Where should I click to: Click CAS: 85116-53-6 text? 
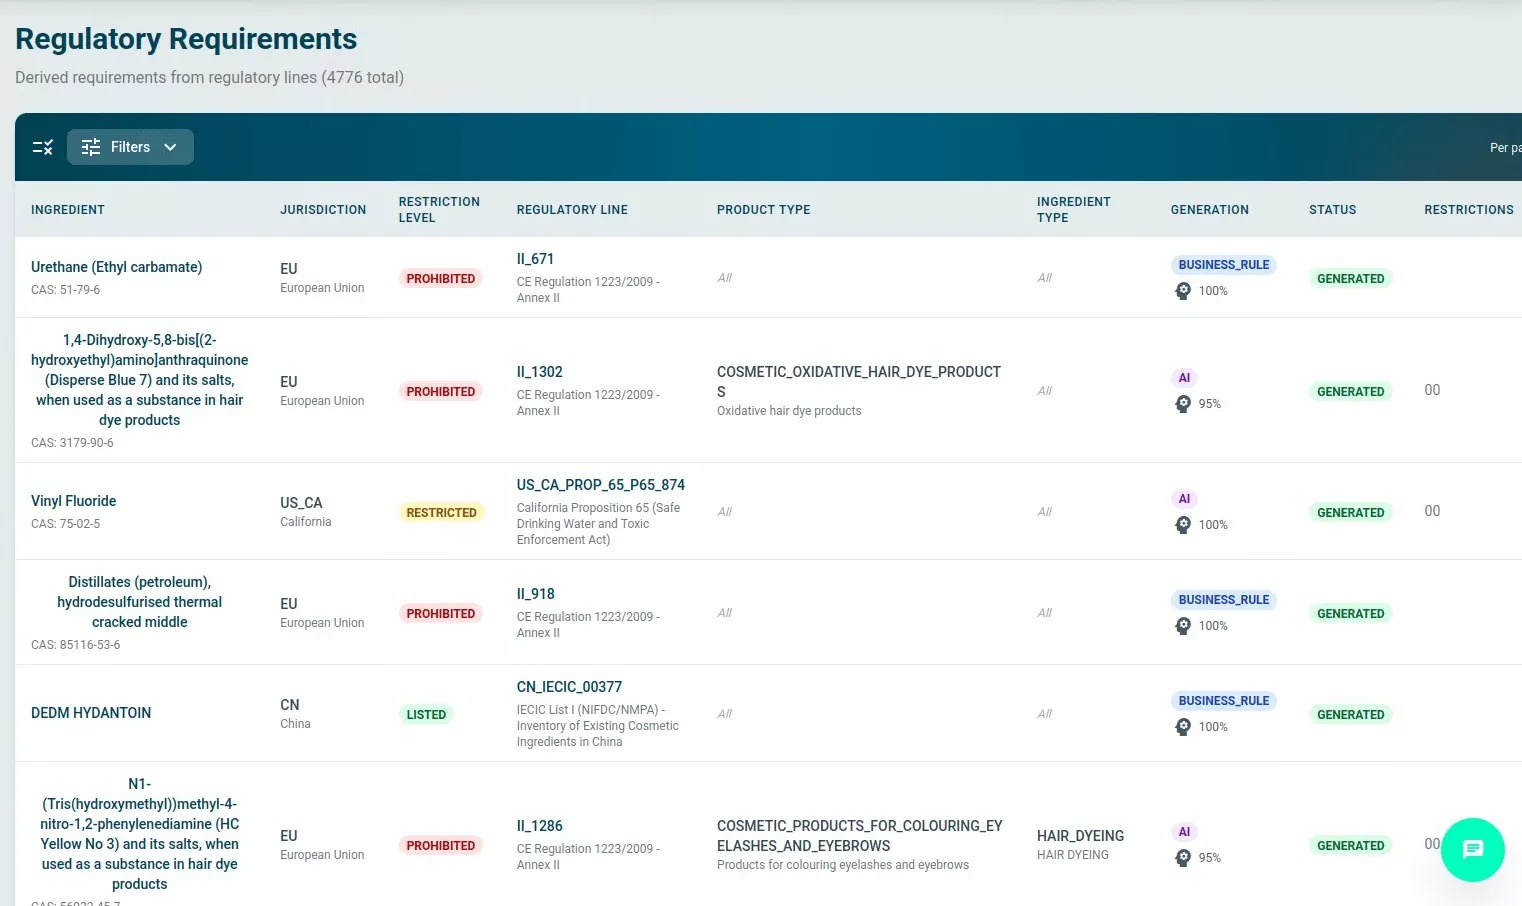[x=75, y=645]
